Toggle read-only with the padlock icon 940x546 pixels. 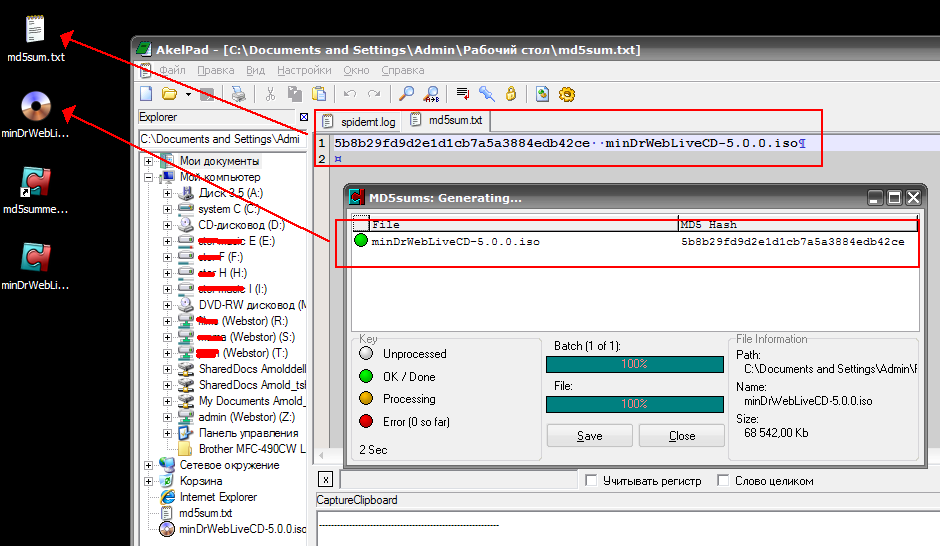tap(510, 94)
